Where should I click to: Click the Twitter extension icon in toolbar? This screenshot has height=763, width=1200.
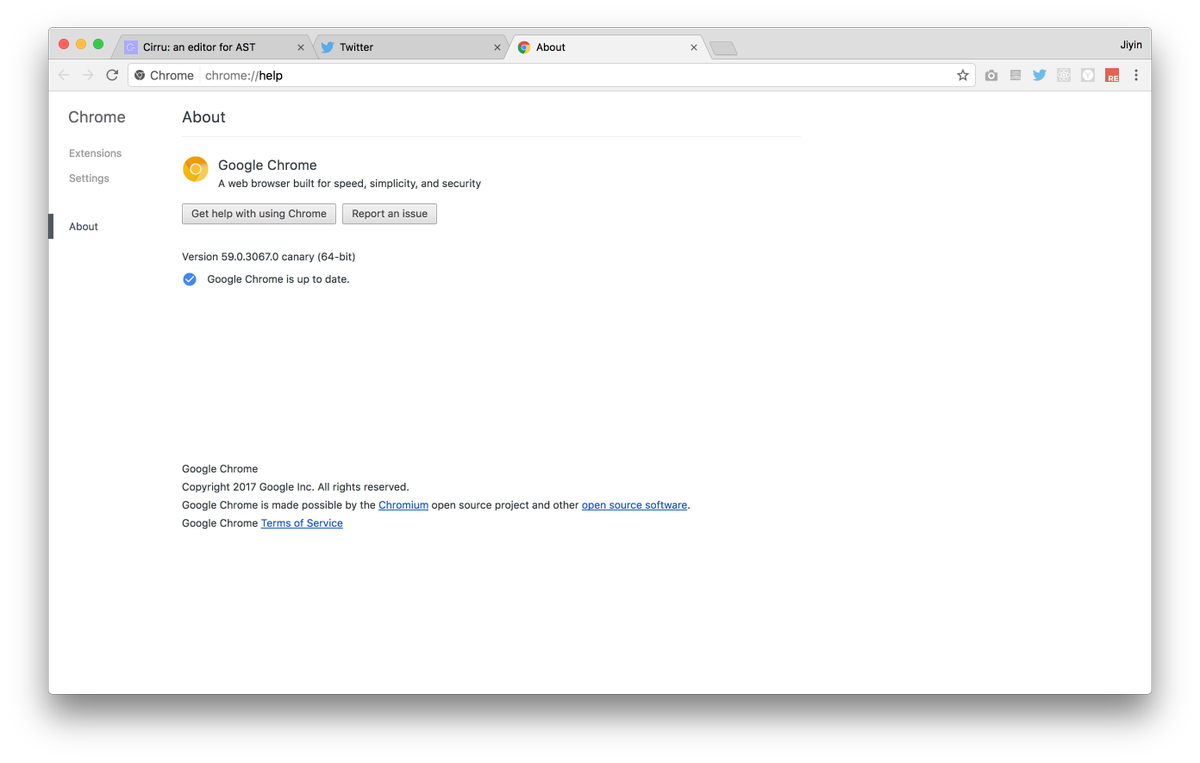[x=1040, y=75]
